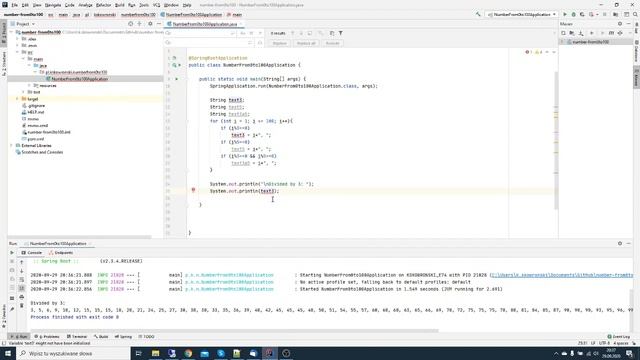Click the Windows taskbar search box
The width and height of the screenshot is (640, 360).
73,353
